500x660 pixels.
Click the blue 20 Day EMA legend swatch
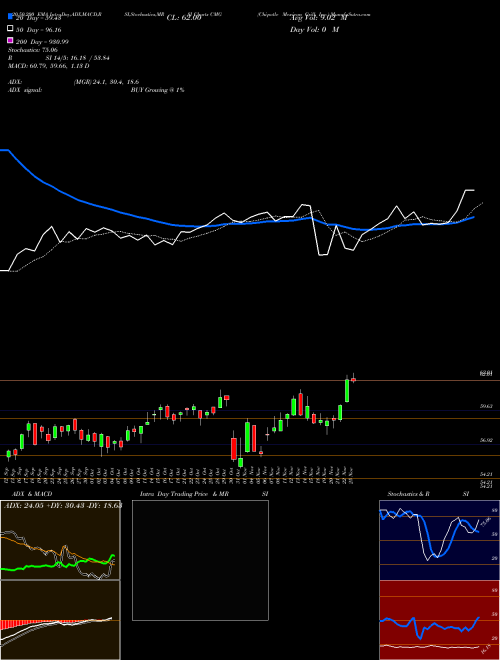(10, 16)
